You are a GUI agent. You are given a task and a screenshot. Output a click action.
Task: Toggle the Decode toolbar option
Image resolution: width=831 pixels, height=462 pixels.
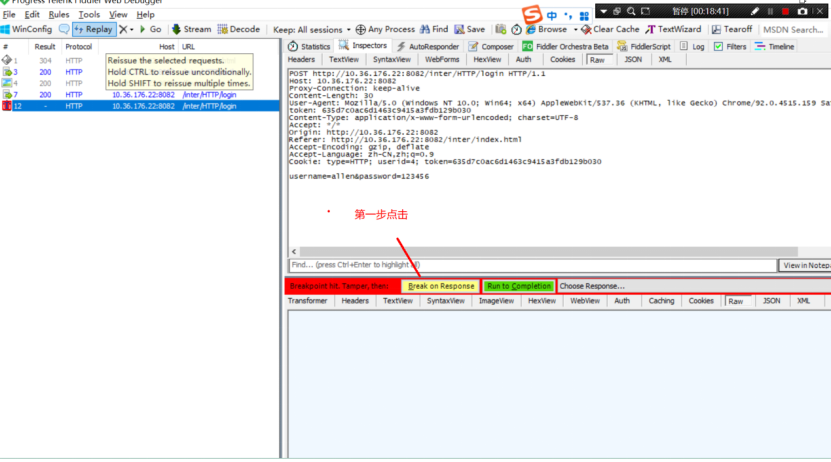(x=238, y=29)
